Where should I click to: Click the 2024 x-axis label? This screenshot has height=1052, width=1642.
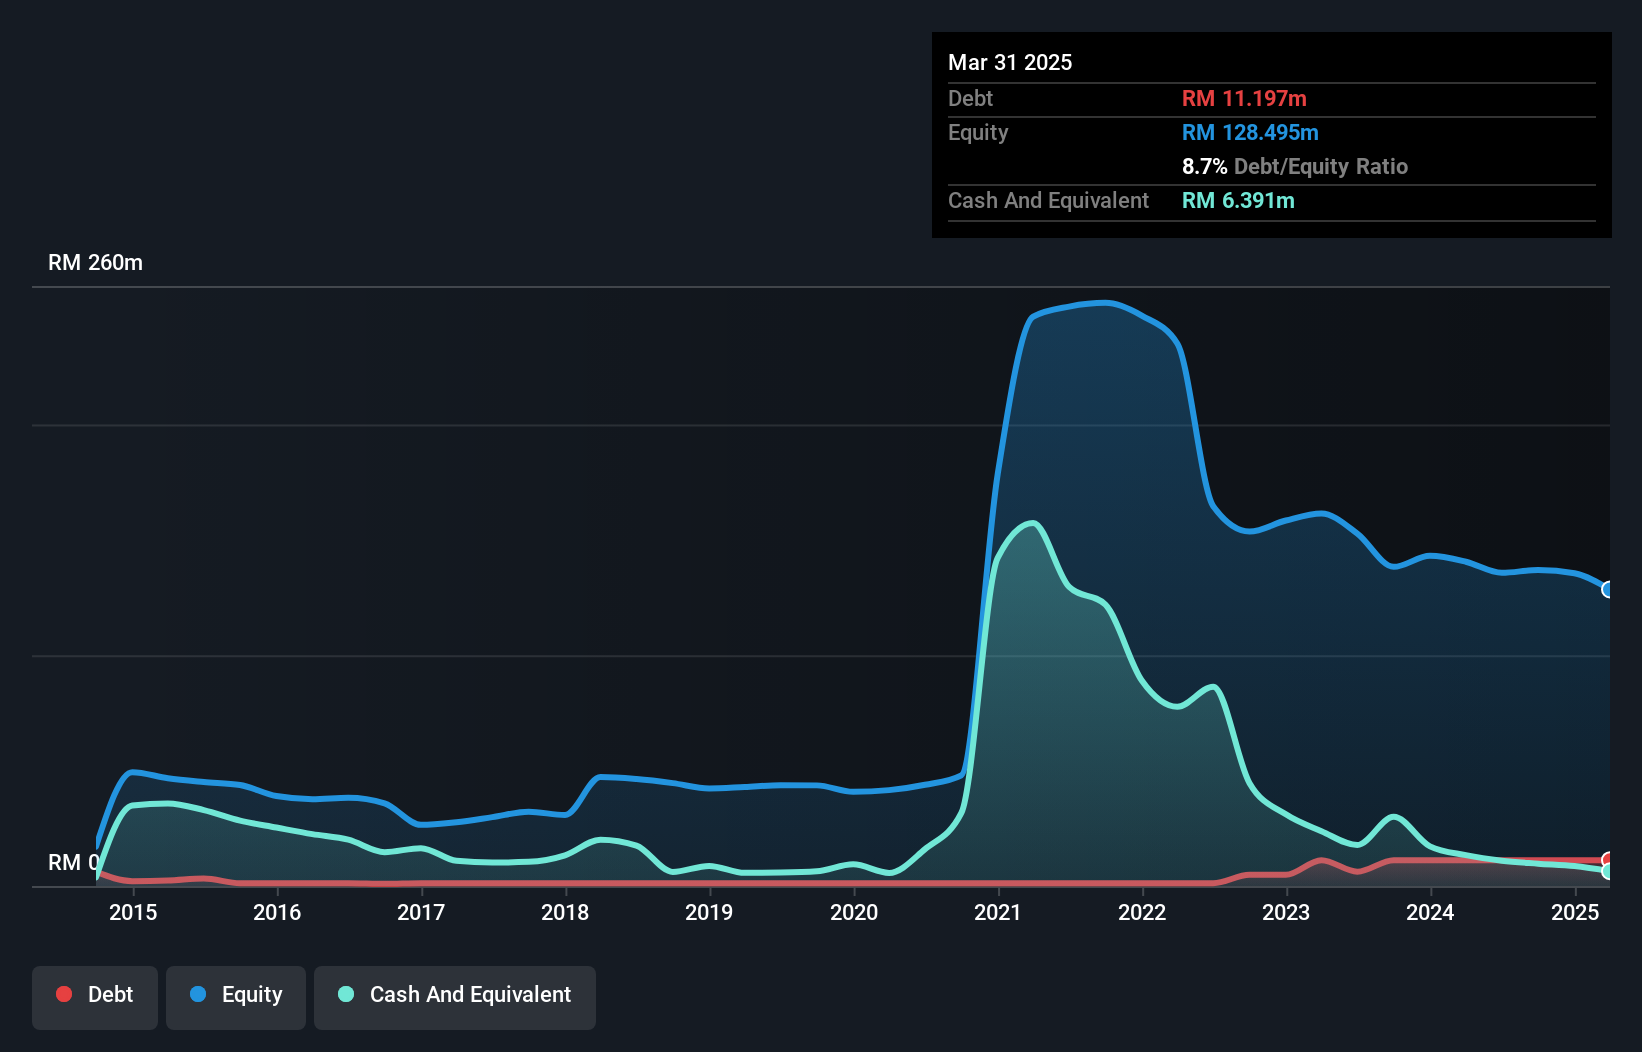click(1430, 912)
